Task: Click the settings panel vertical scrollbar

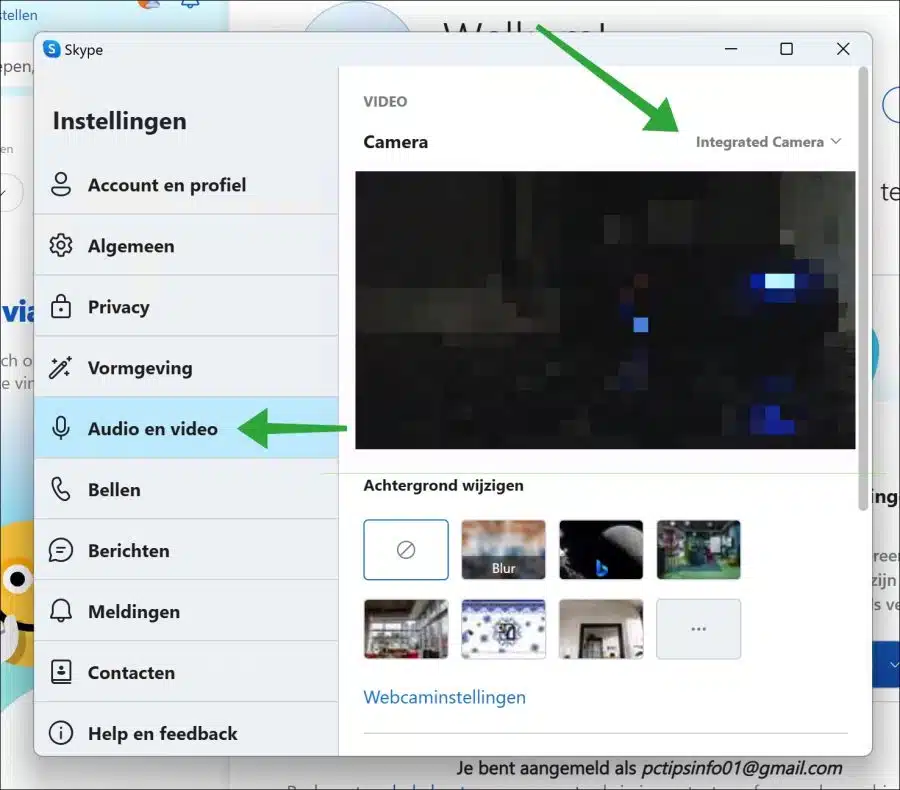Action: click(x=863, y=288)
